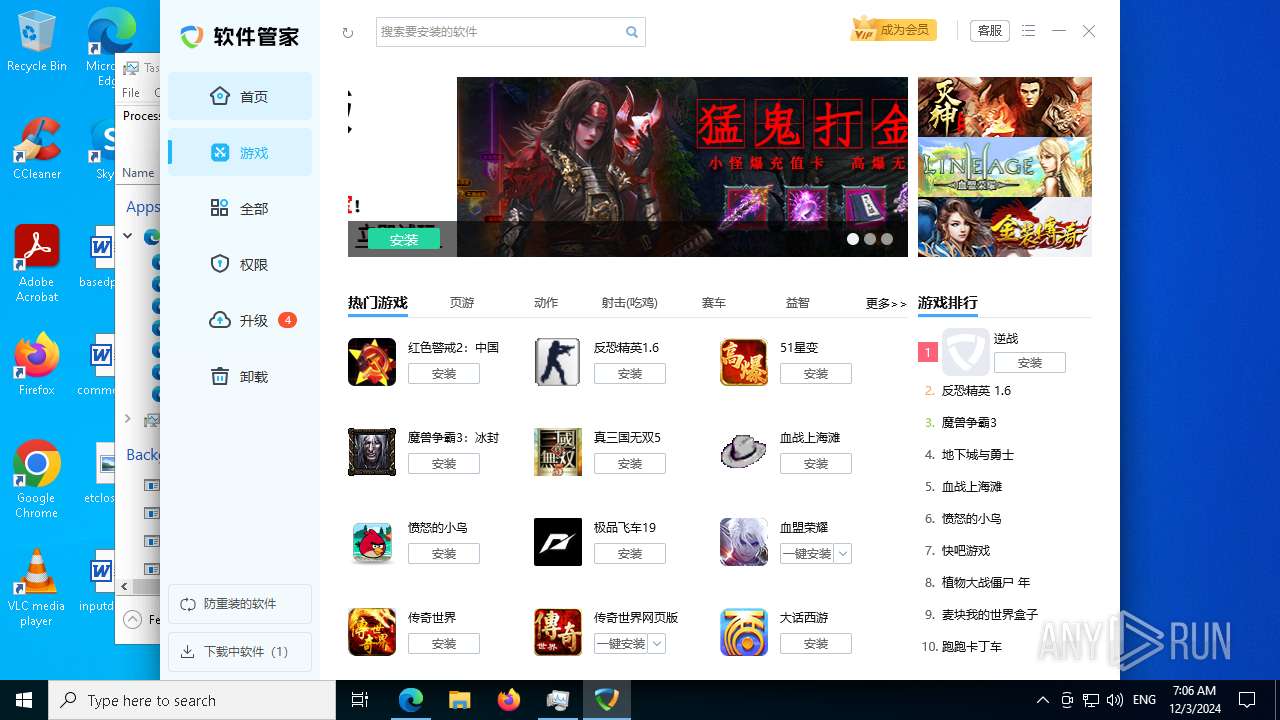Open the Lineage banner thumbnail
Image resolution: width=1280 pixels, height=720 pixels.
pos(1005,167)
